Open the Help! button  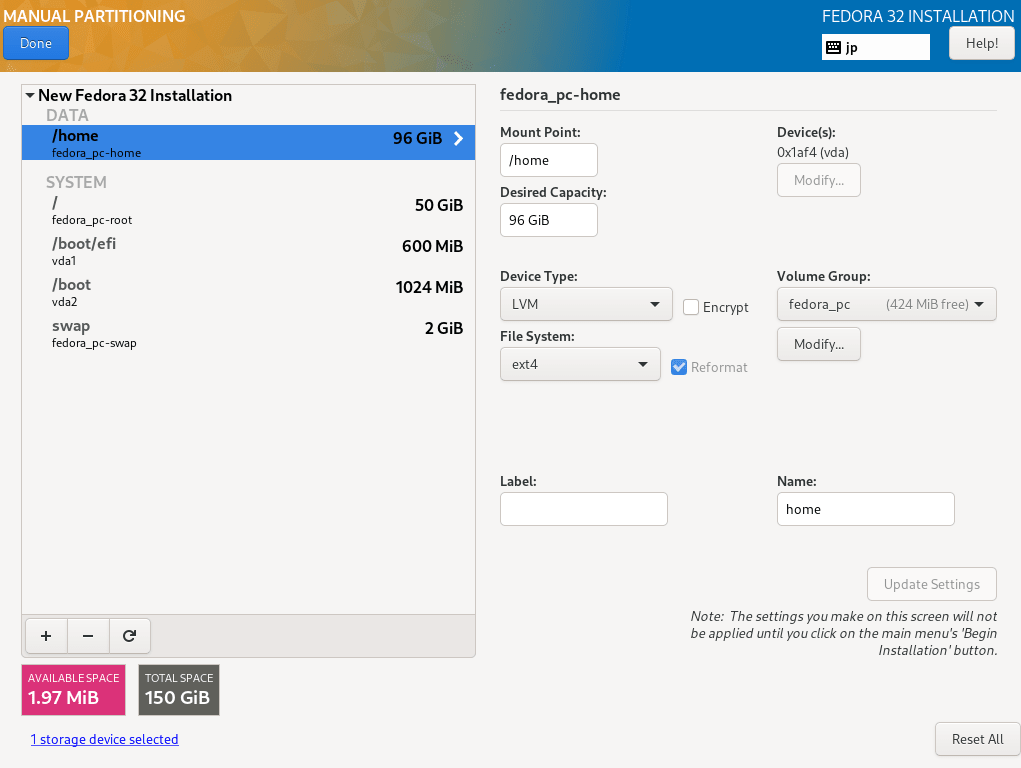tap(981, 43)
